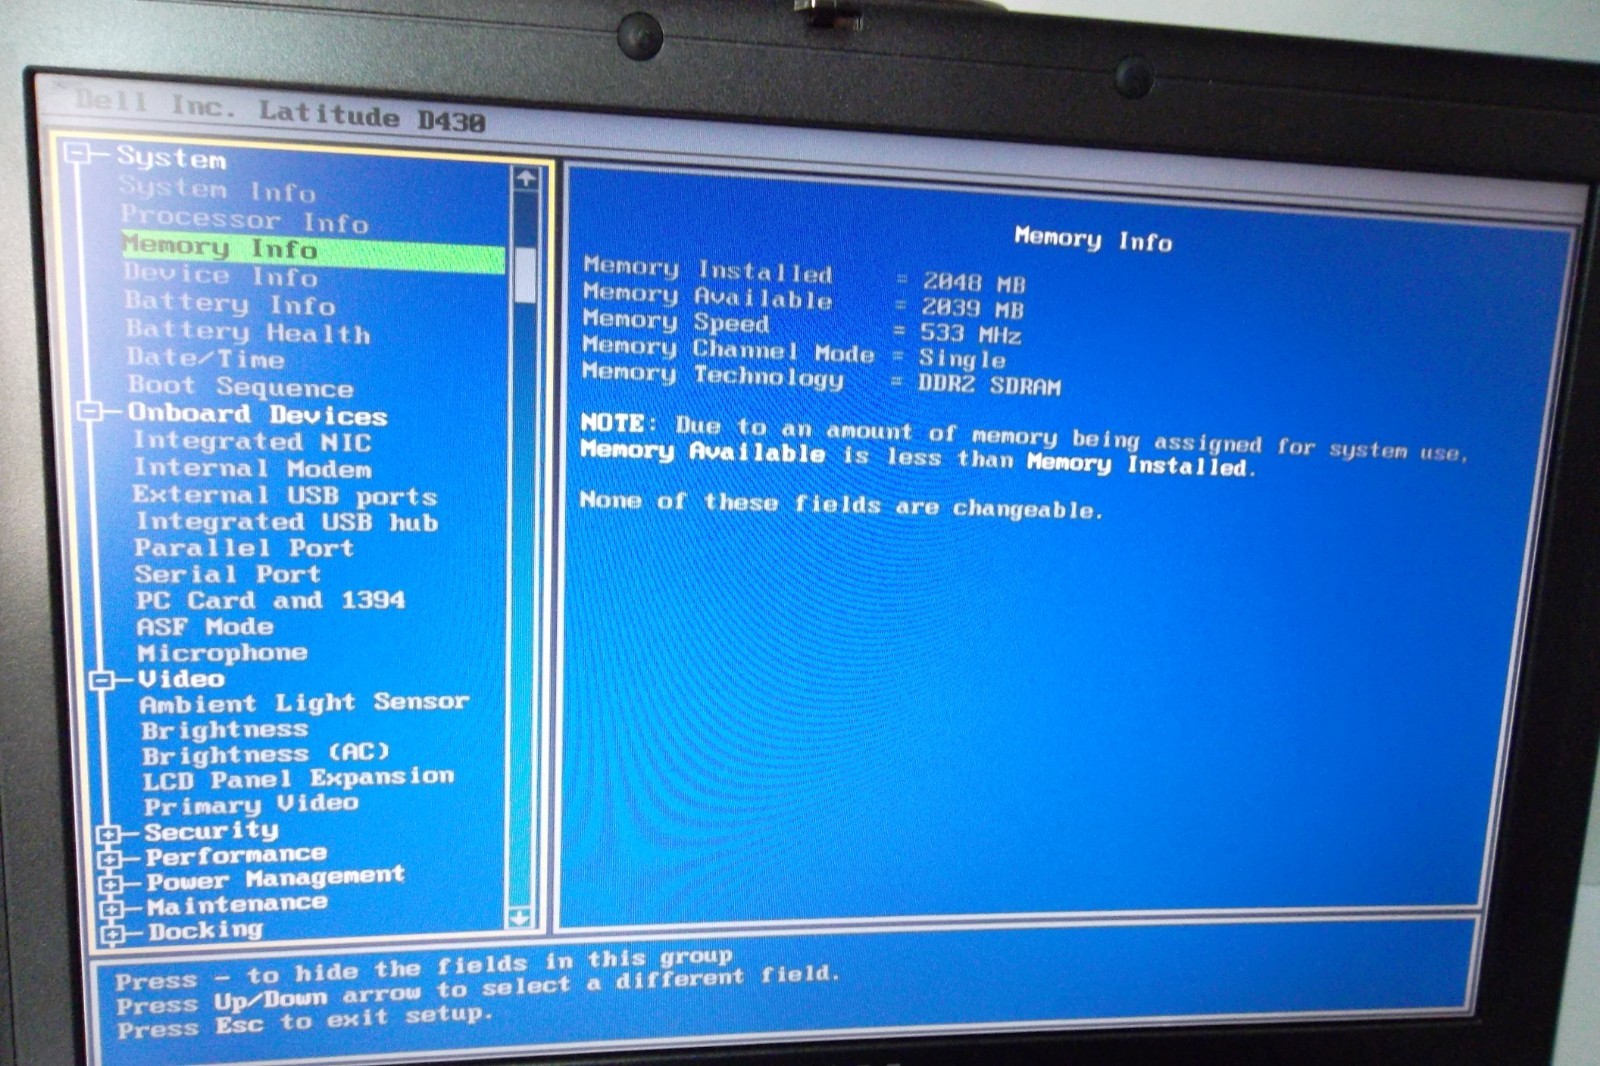This screenshot has height=1066, width=1600.
Task: Click the scroll down arrow in tree pane
Action: [x=520, y=916]
